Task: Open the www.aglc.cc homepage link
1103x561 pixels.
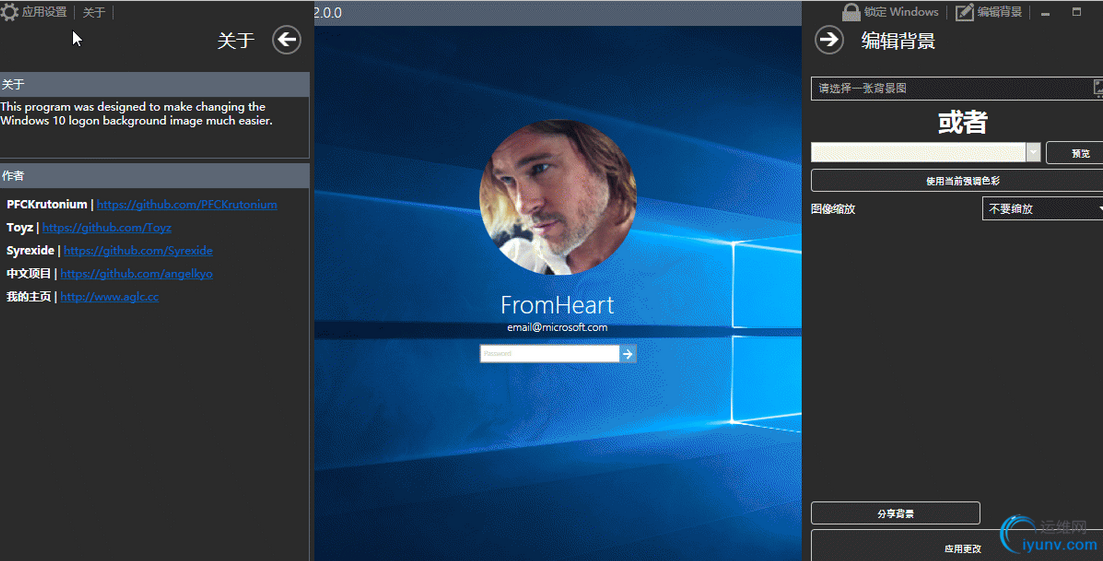Action: click(109, 297)
